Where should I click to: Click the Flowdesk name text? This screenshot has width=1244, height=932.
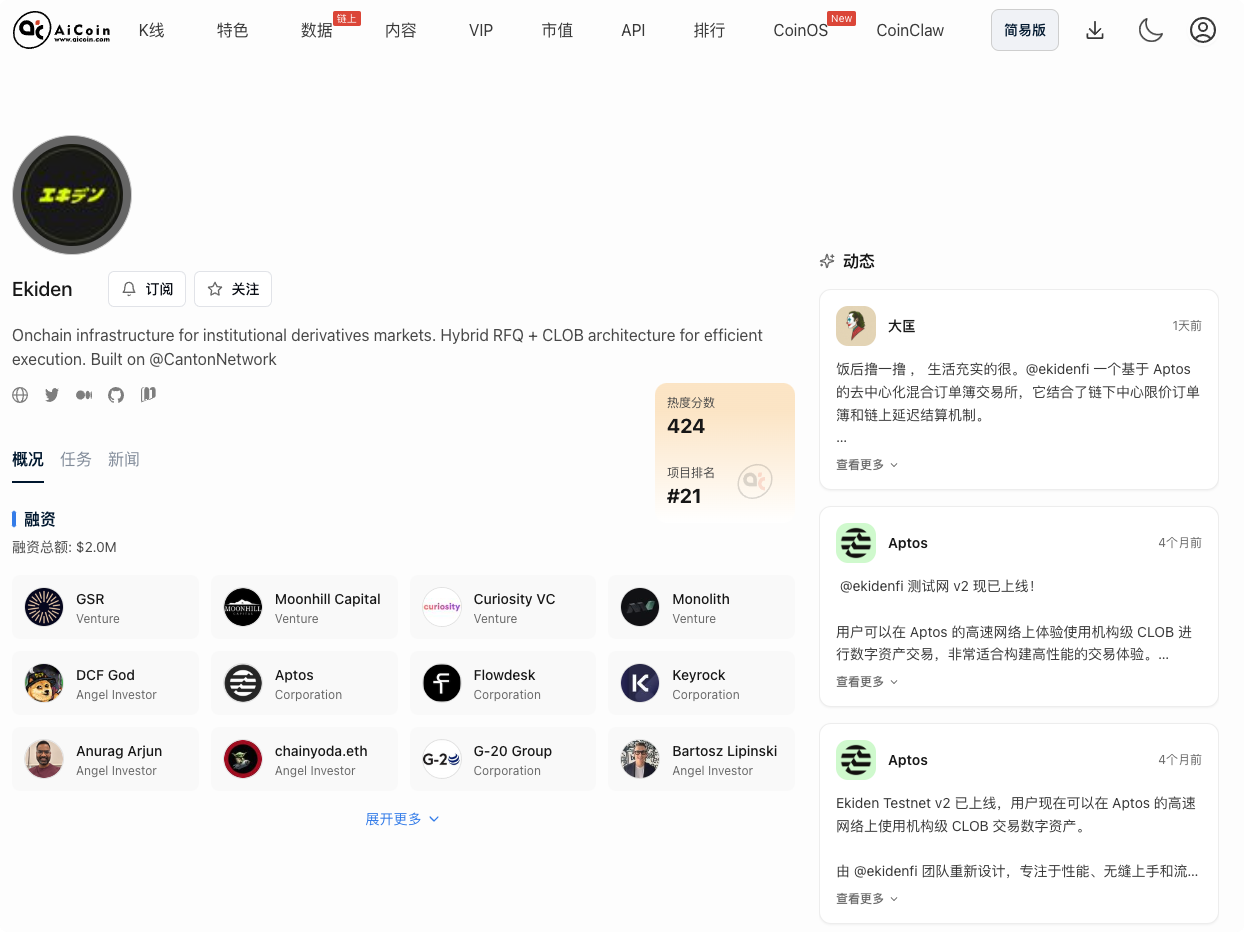click(505, 675)
